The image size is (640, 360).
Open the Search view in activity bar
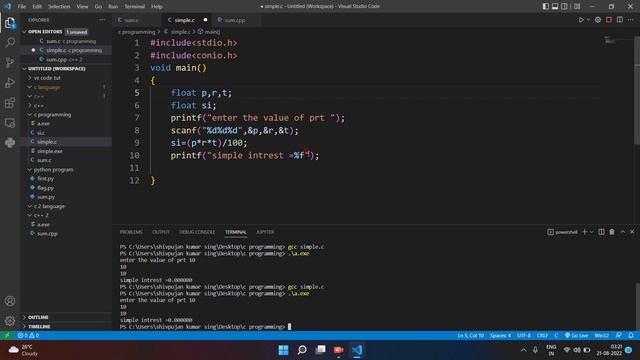[x=10, y=42]
